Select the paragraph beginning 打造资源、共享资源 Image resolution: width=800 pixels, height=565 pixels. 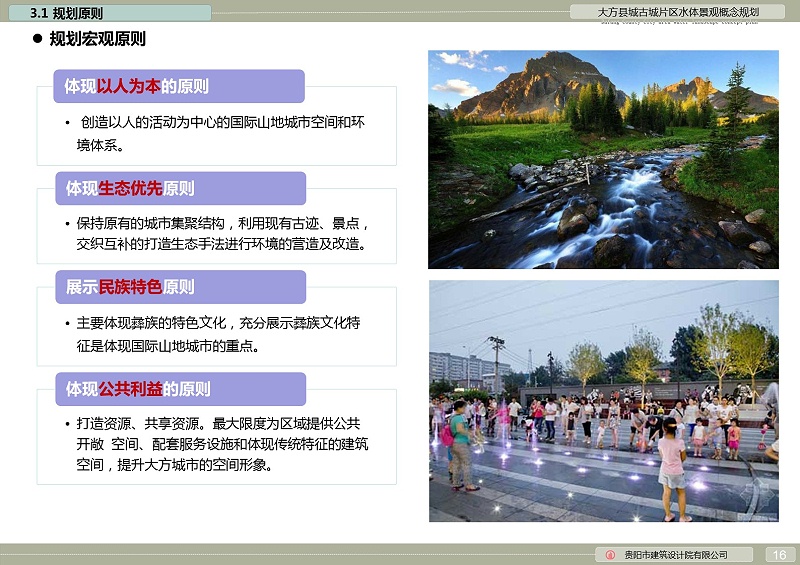[220, 444]
